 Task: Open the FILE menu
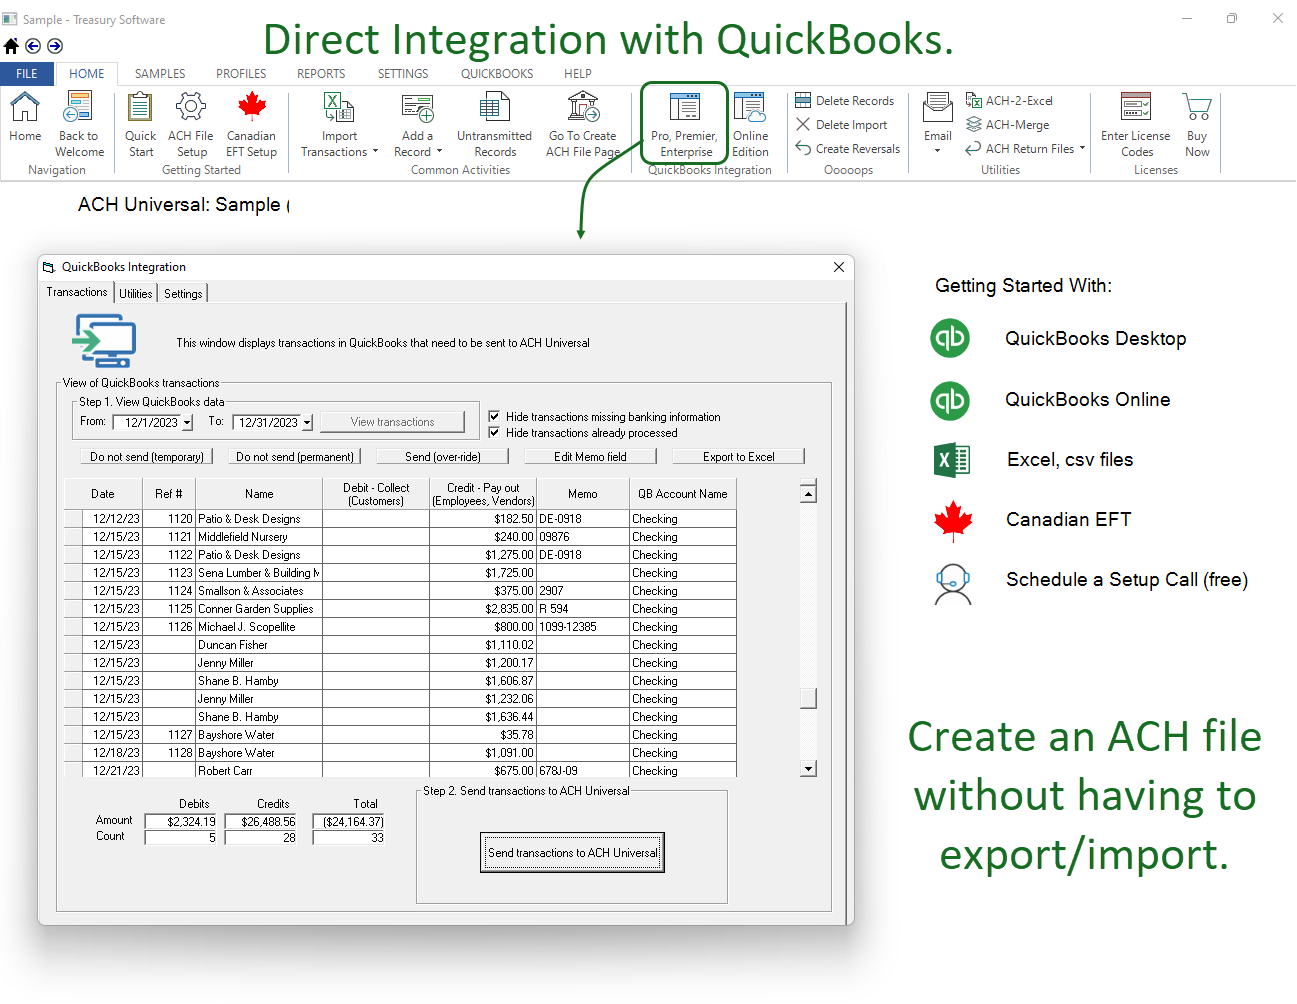[x=27, y=74]
